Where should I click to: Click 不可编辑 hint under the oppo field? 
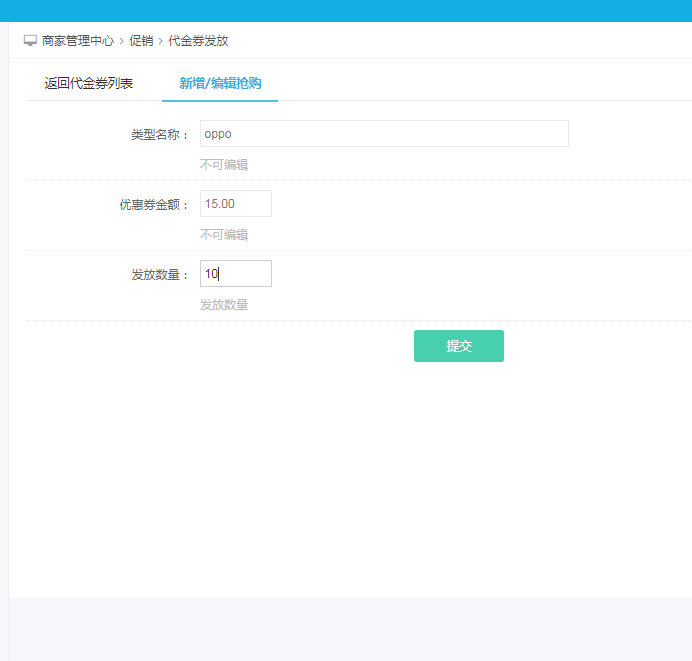224,165
